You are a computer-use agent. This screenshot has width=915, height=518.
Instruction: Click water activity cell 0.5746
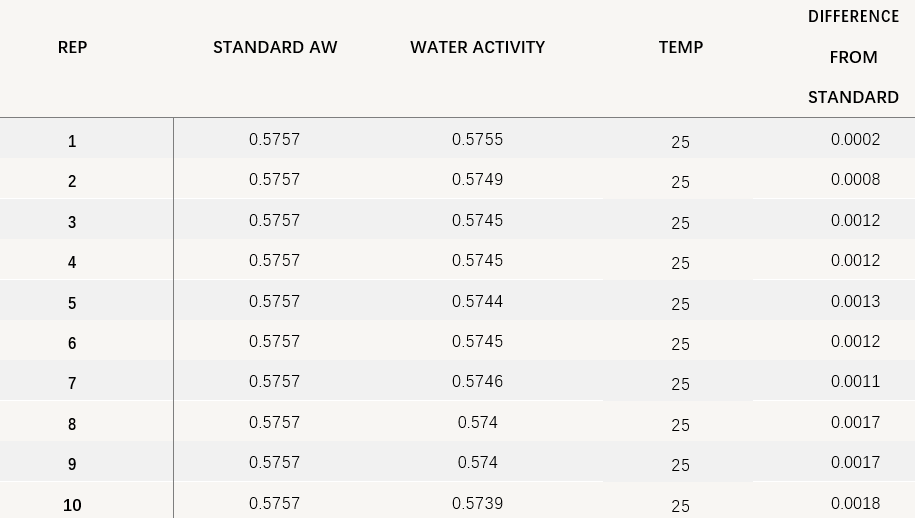(477, 381)
